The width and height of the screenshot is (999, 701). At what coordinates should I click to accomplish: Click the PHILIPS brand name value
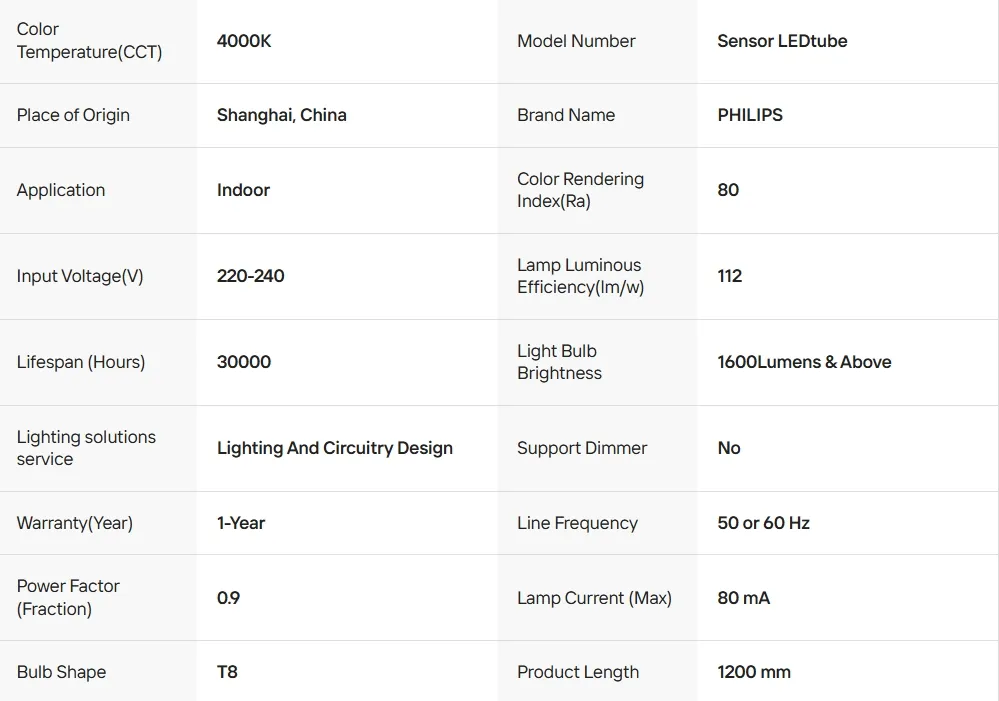click(750, 115)
